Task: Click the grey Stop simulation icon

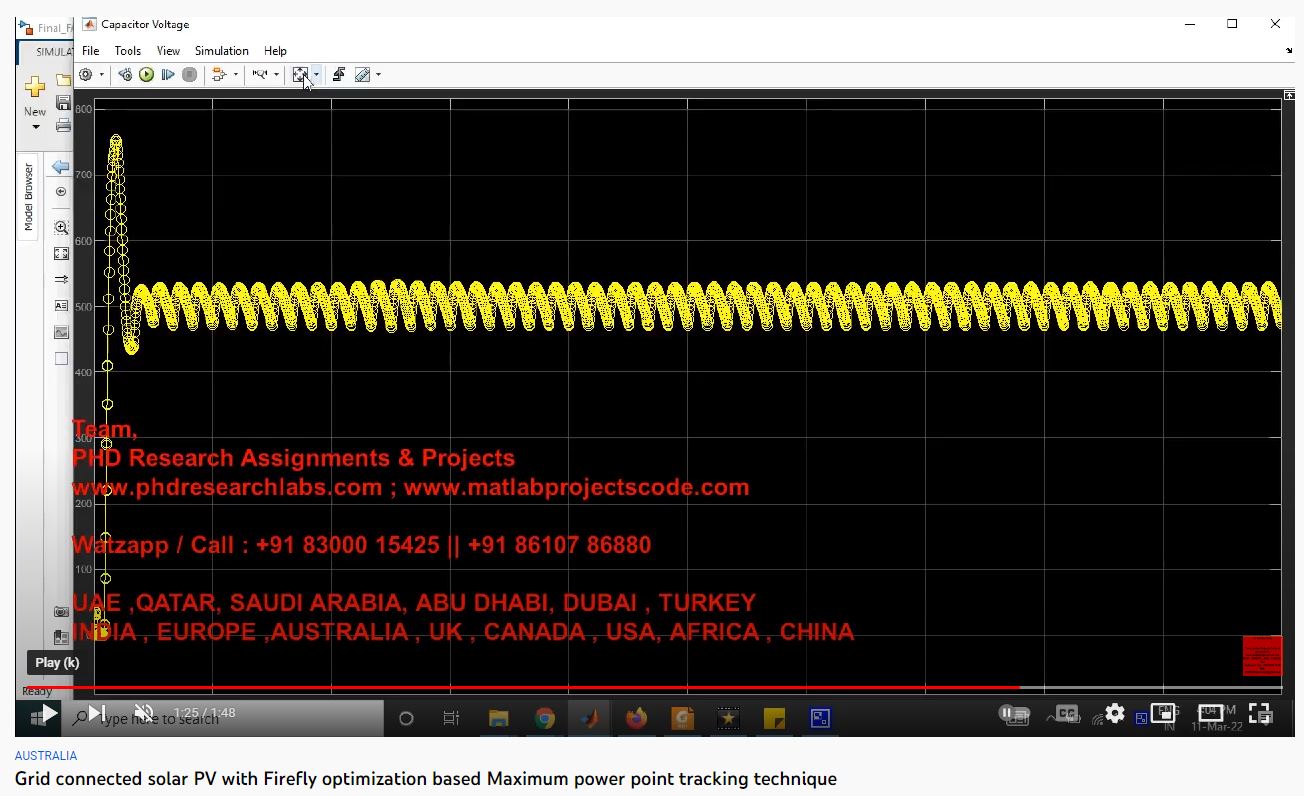Action: click(x=190, y=75)
